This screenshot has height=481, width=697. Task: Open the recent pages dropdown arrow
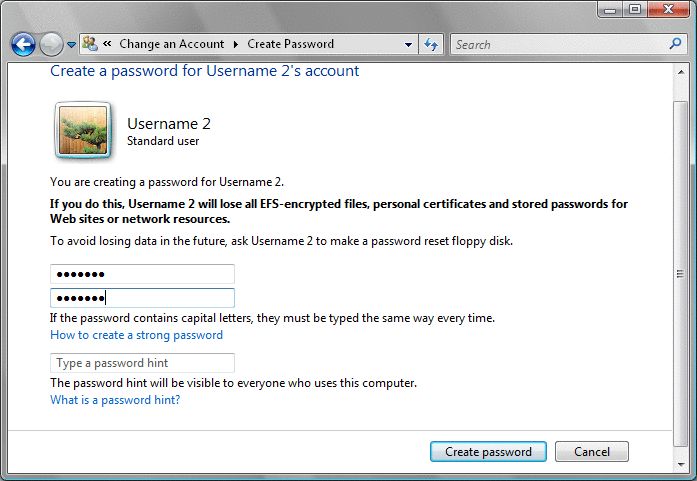tap(71, 45)
